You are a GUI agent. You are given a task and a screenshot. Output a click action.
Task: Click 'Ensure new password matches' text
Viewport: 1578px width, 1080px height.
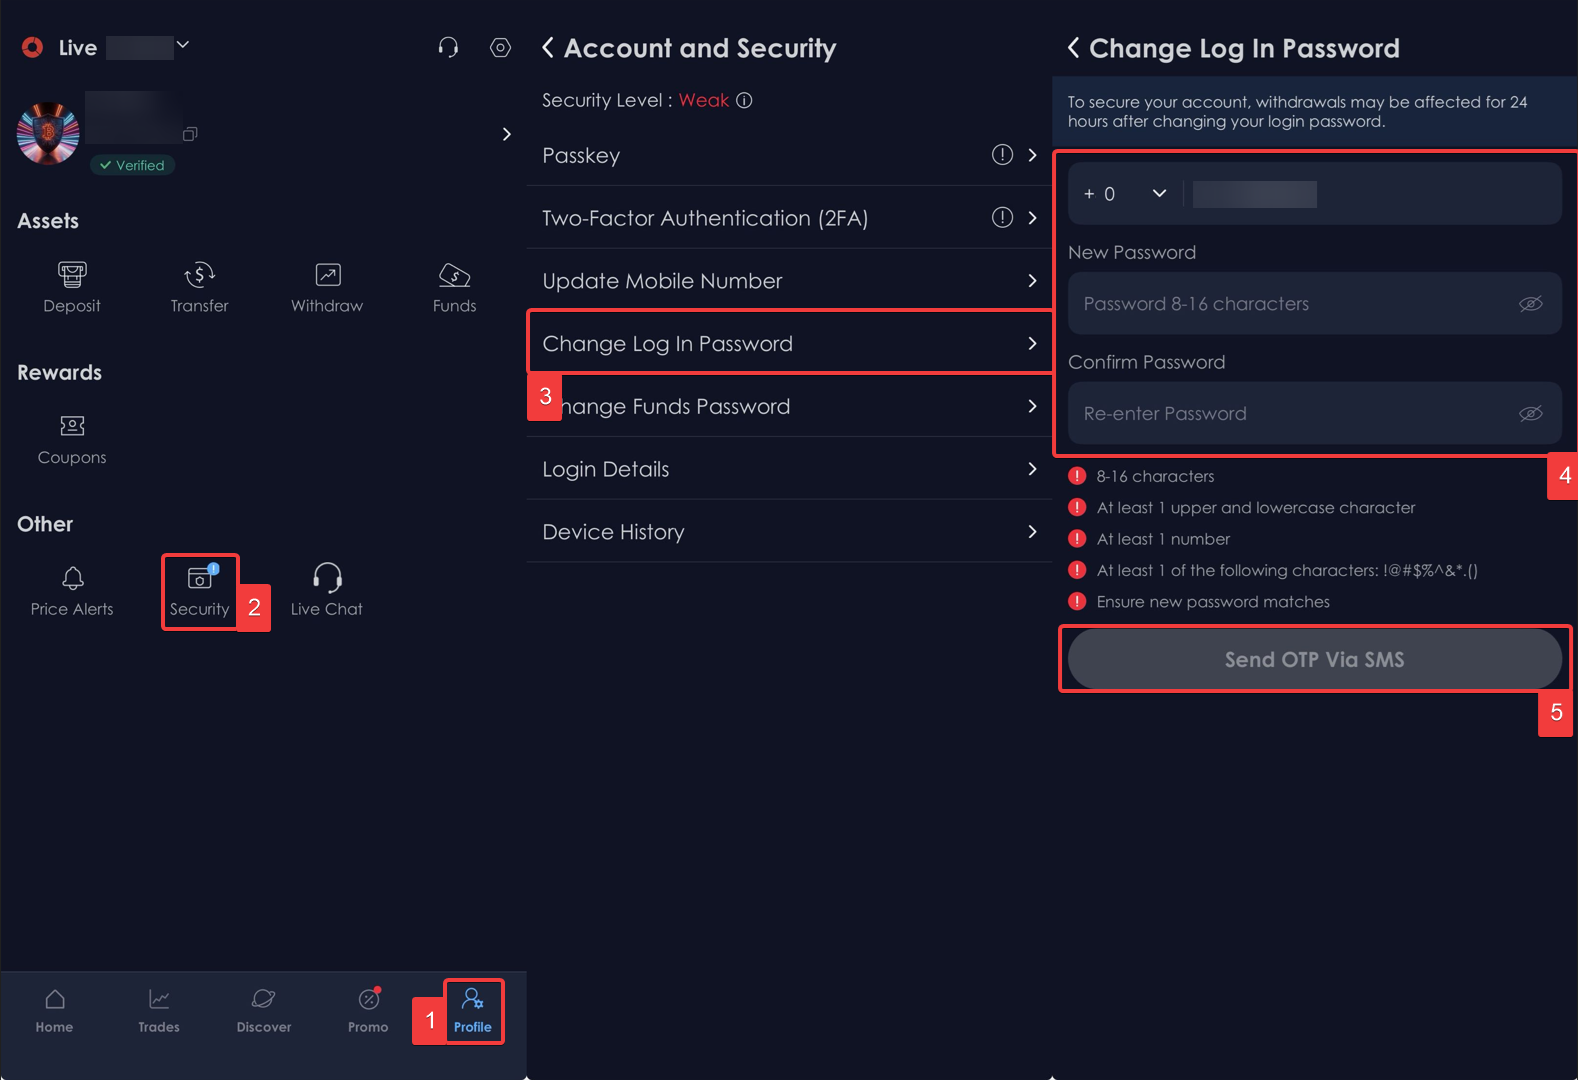[x=1213, y=602]
